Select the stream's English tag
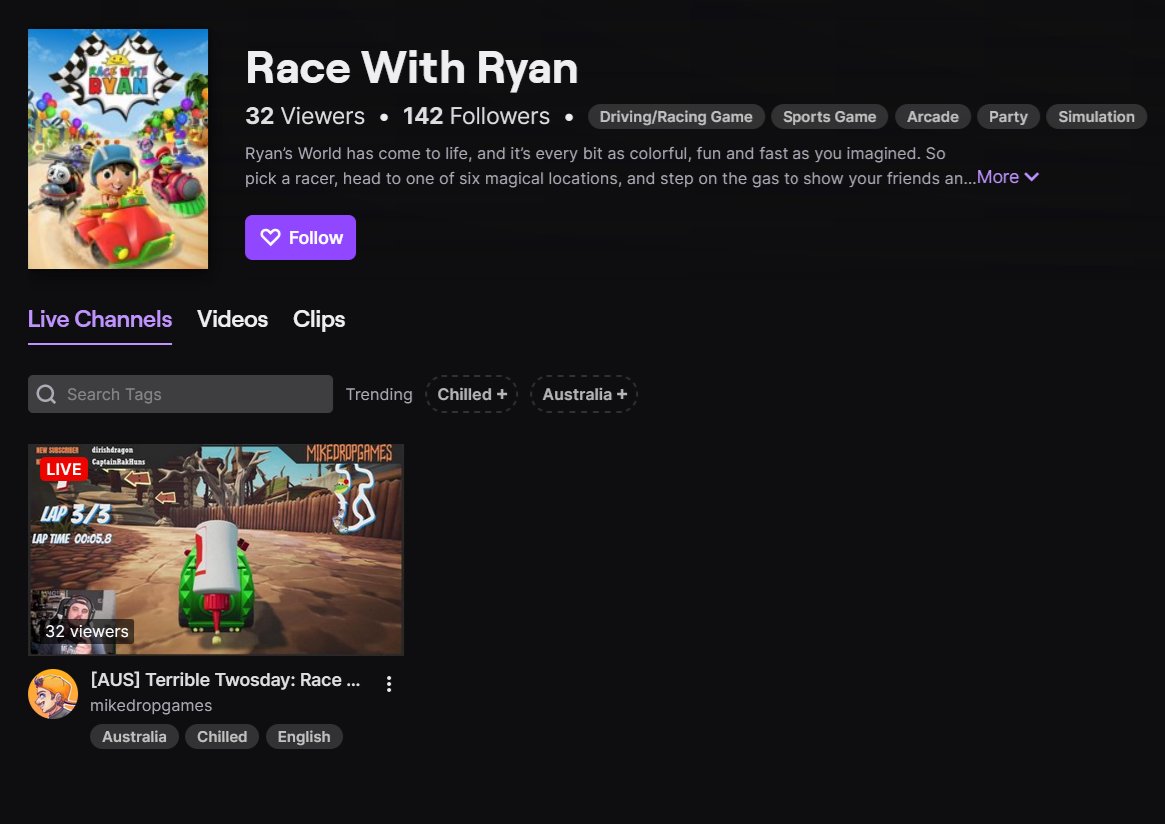 (x=304, y=736)
